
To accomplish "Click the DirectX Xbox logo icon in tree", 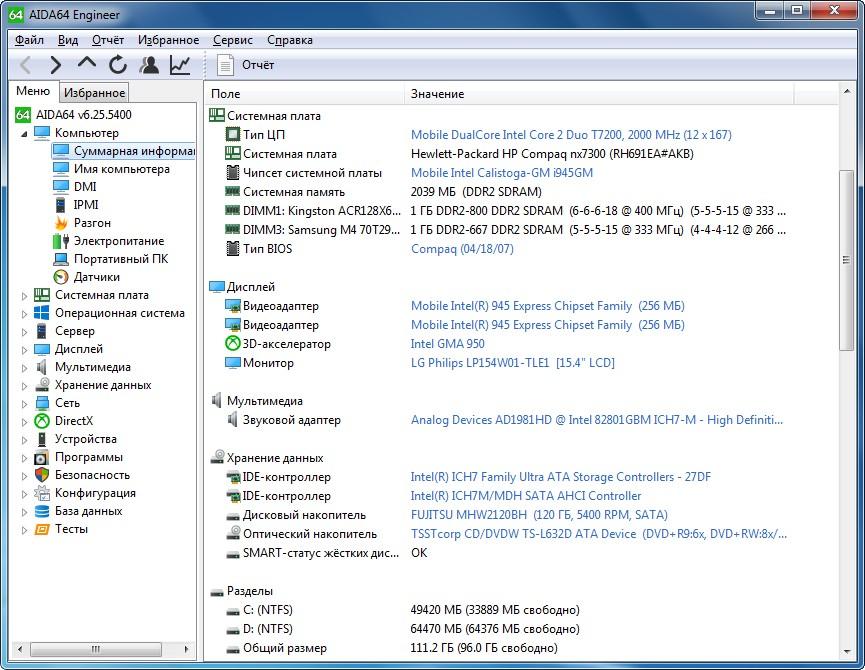I will tap(41, 421).
